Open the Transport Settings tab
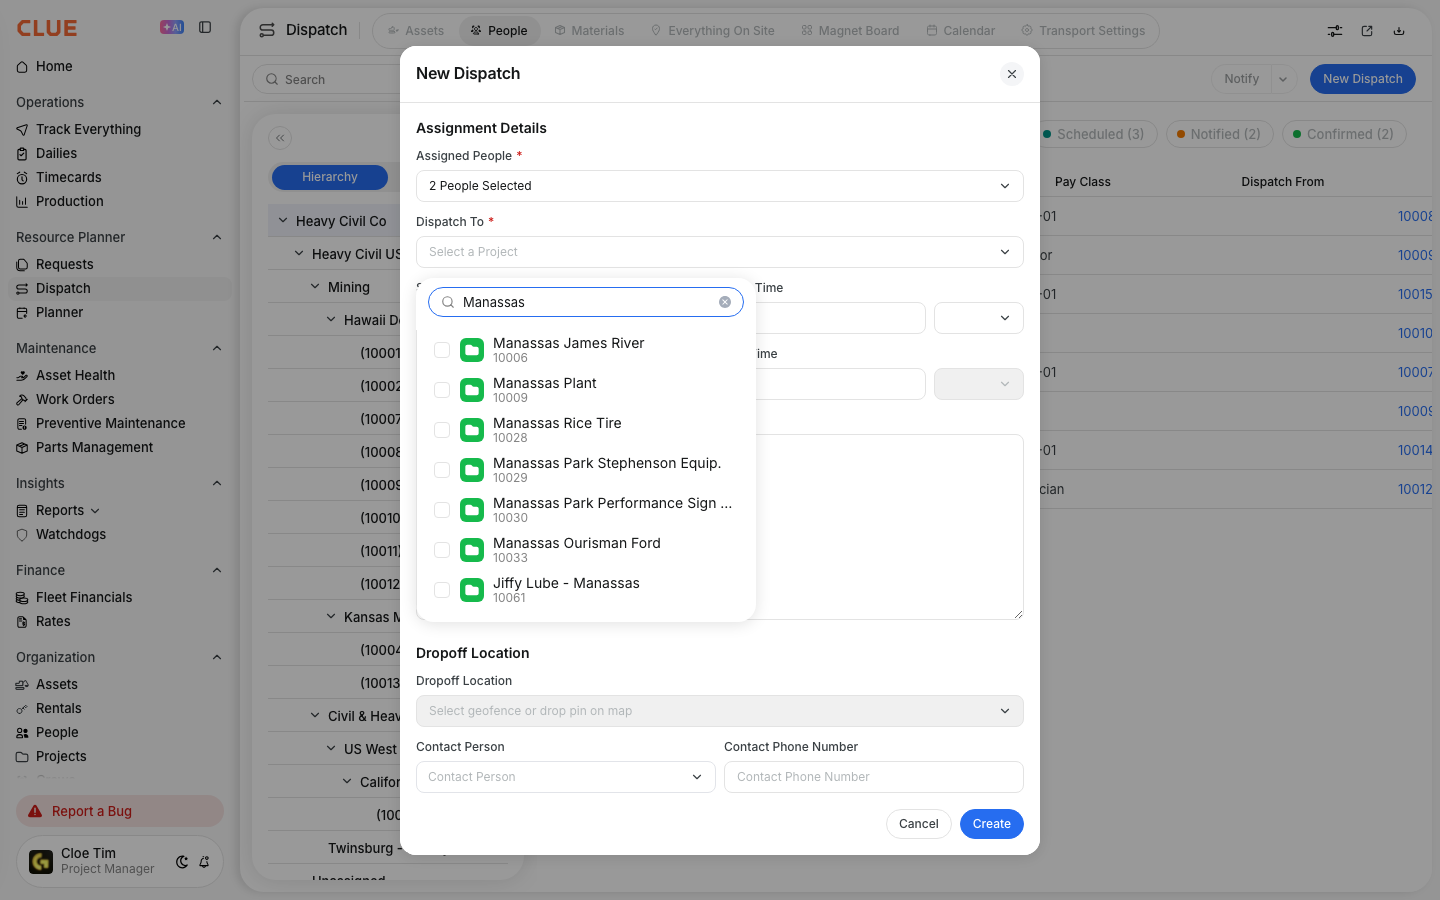This screenshot has width=1440, height=900. click(1083, 31)
